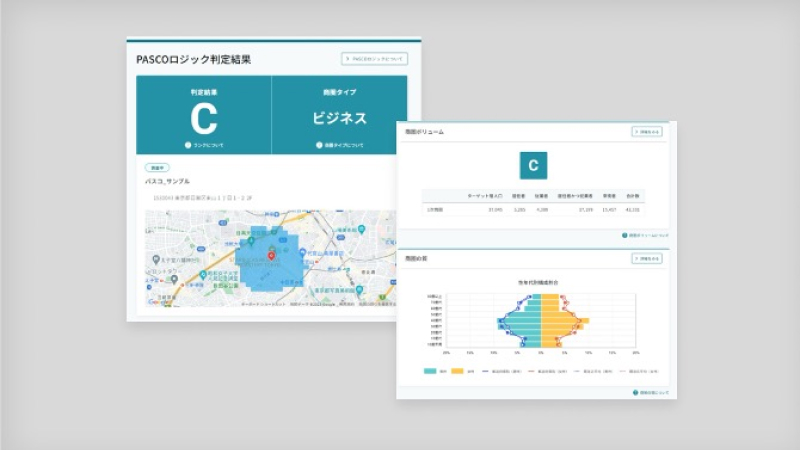Click the 1次商圏 table row label
This screenshot has height=450, width=800.
(x=435, y=210)
